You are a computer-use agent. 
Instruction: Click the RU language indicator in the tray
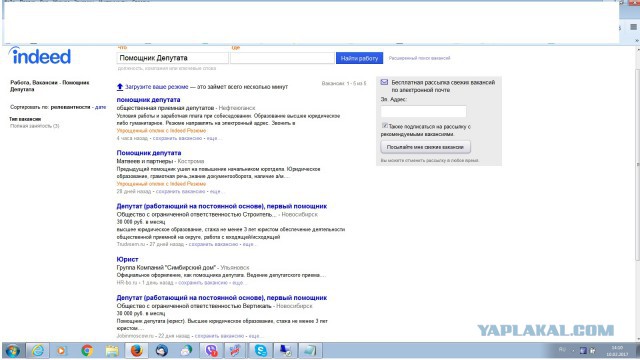562,350
